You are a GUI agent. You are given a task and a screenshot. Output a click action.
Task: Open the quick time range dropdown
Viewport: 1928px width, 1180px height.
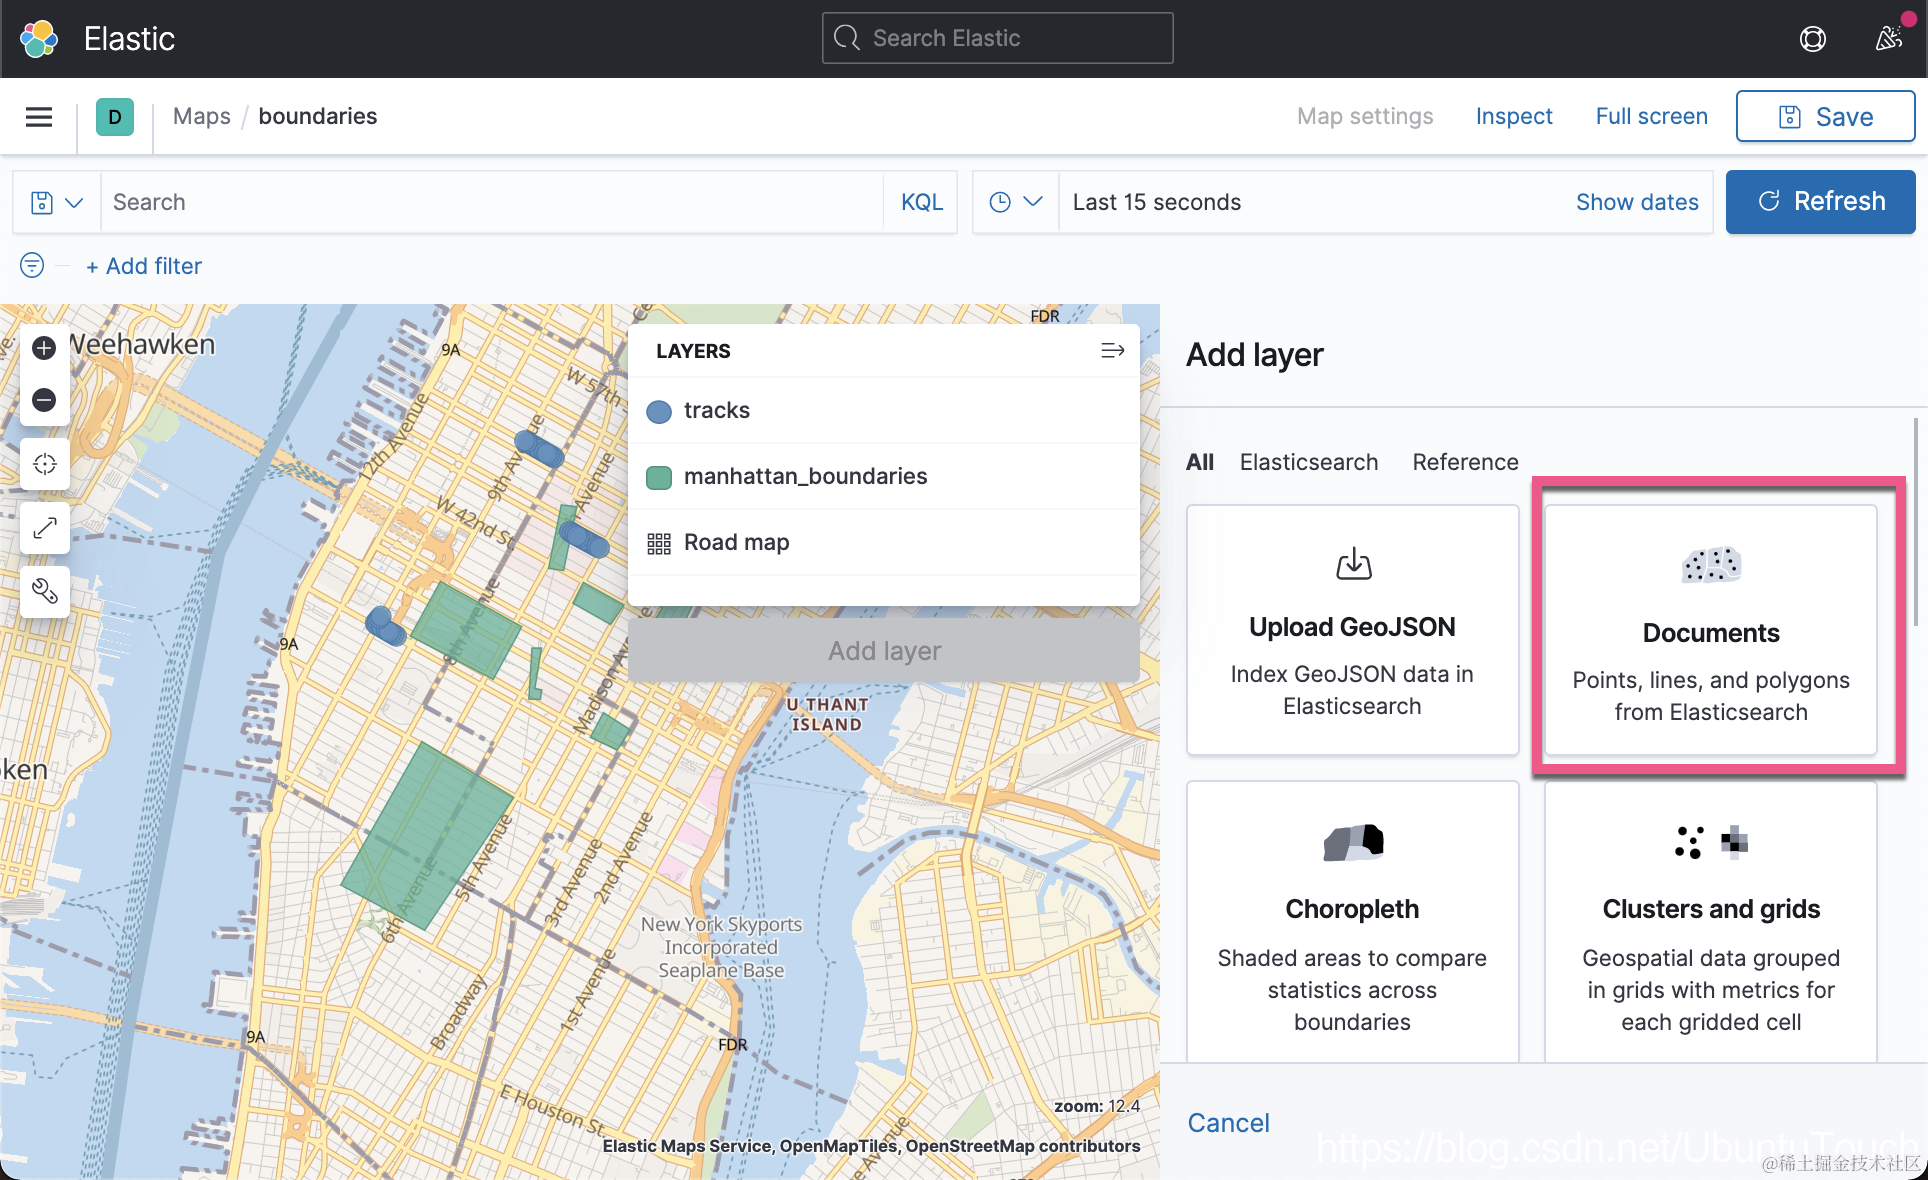coord(1015,202)
